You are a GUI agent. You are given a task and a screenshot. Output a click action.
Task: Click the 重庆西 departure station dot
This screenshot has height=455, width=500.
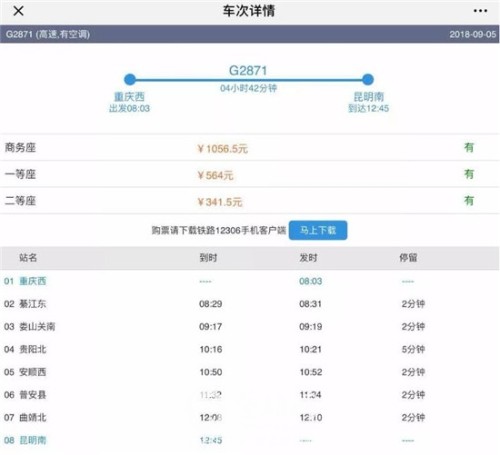pos(130,79)
